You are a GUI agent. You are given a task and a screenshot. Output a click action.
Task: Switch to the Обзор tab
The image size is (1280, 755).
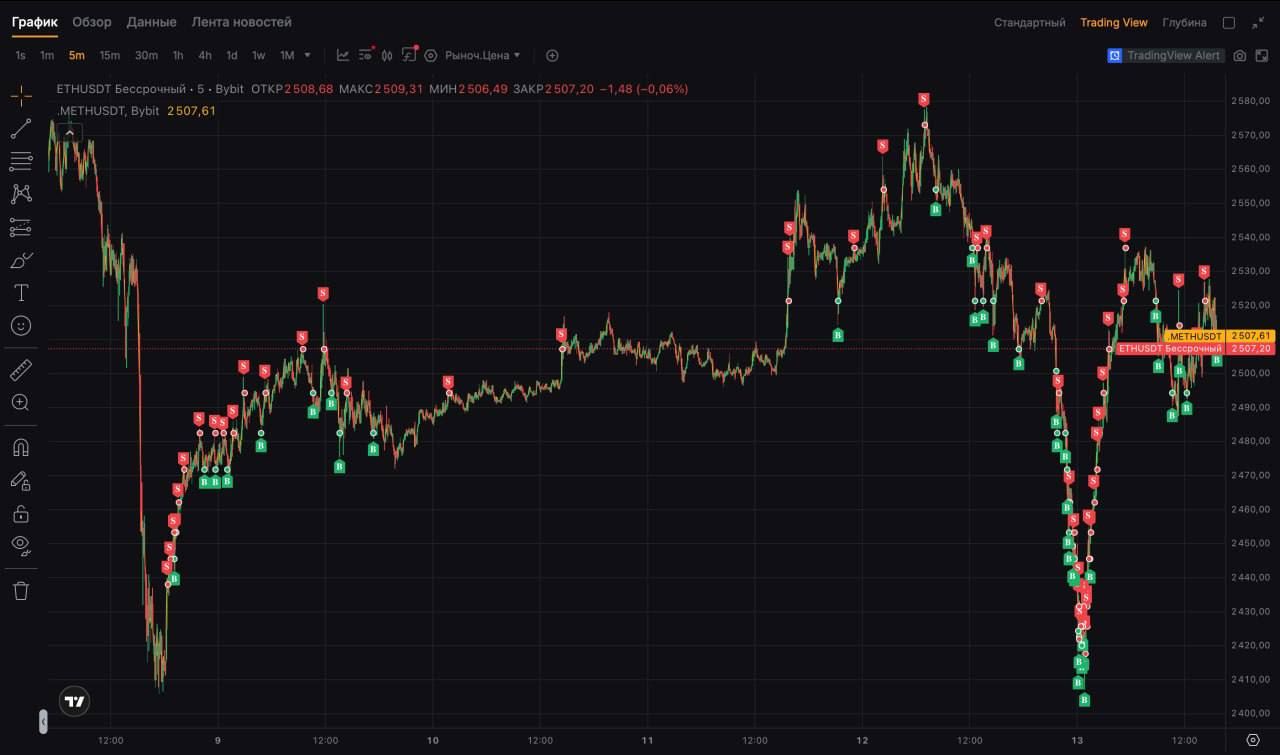pos(92,21)
